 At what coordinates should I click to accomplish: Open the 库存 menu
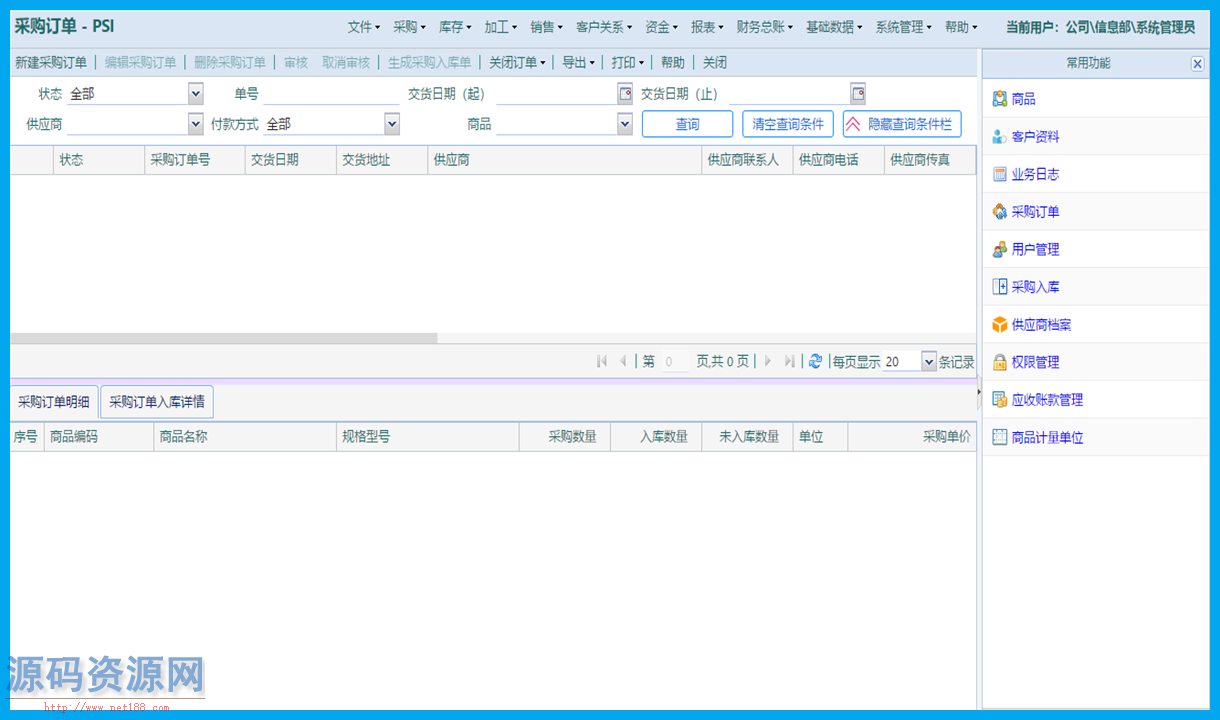point(455,27)
